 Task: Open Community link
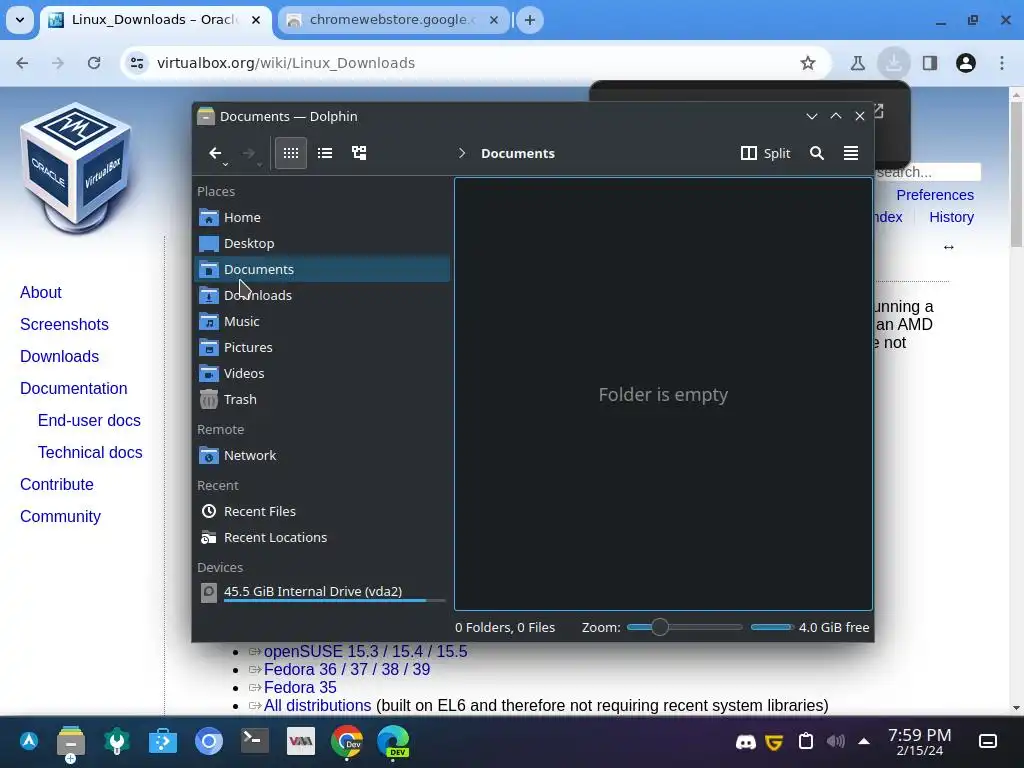(60, 516)
